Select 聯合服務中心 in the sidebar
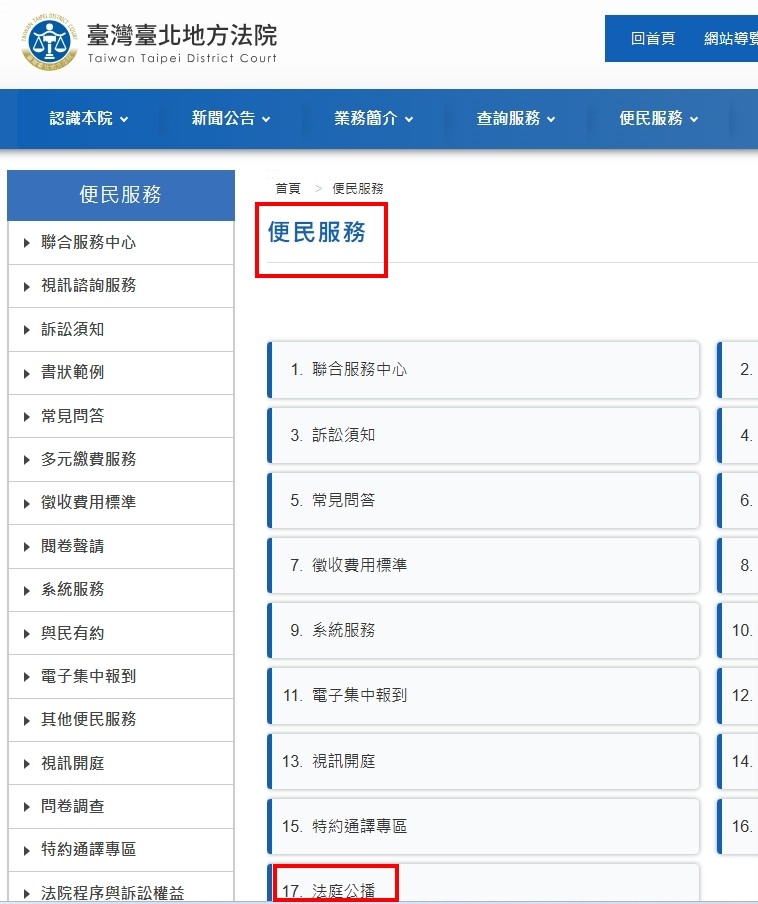 pos(88,242)
